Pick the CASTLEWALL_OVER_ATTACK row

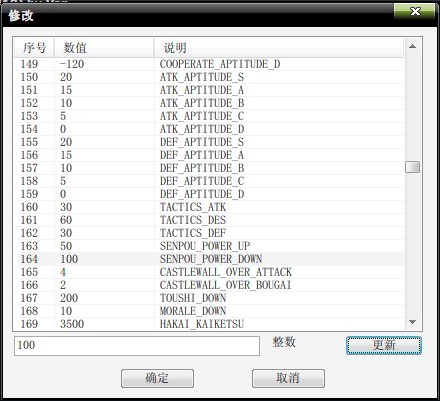tap(209, 272)
